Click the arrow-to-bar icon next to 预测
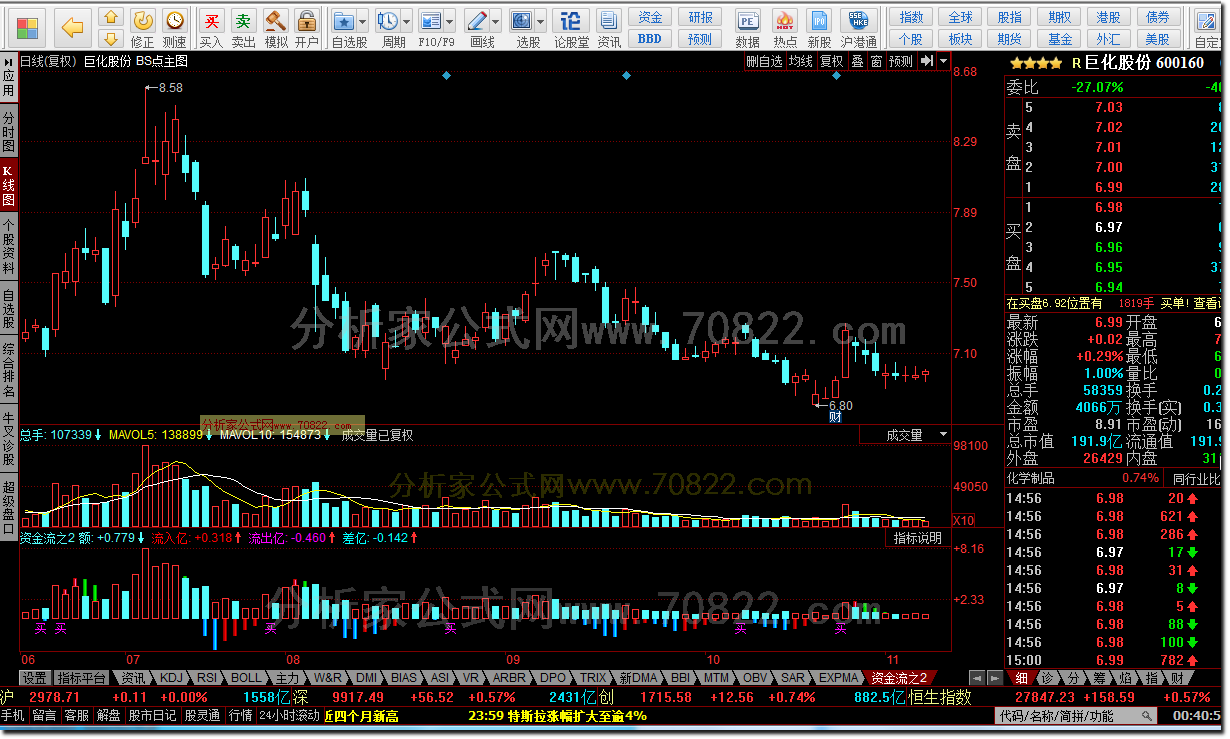This screenshot has width=1230, height=739. click(926, 61)
